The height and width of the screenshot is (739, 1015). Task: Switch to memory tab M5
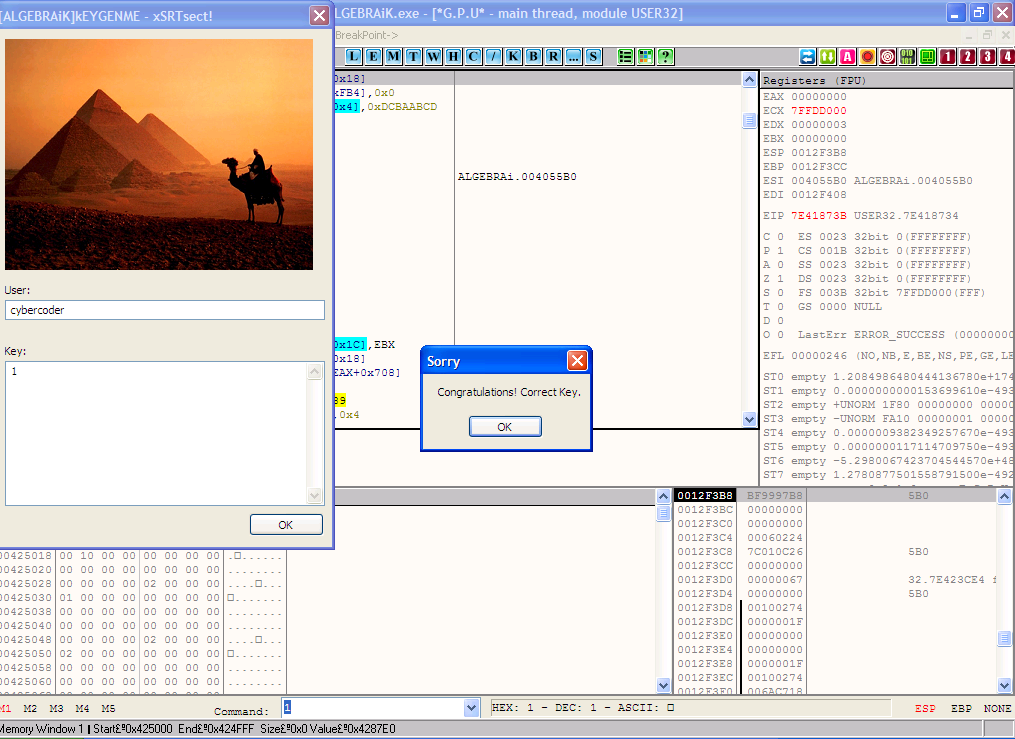click(x=108, y=708)
